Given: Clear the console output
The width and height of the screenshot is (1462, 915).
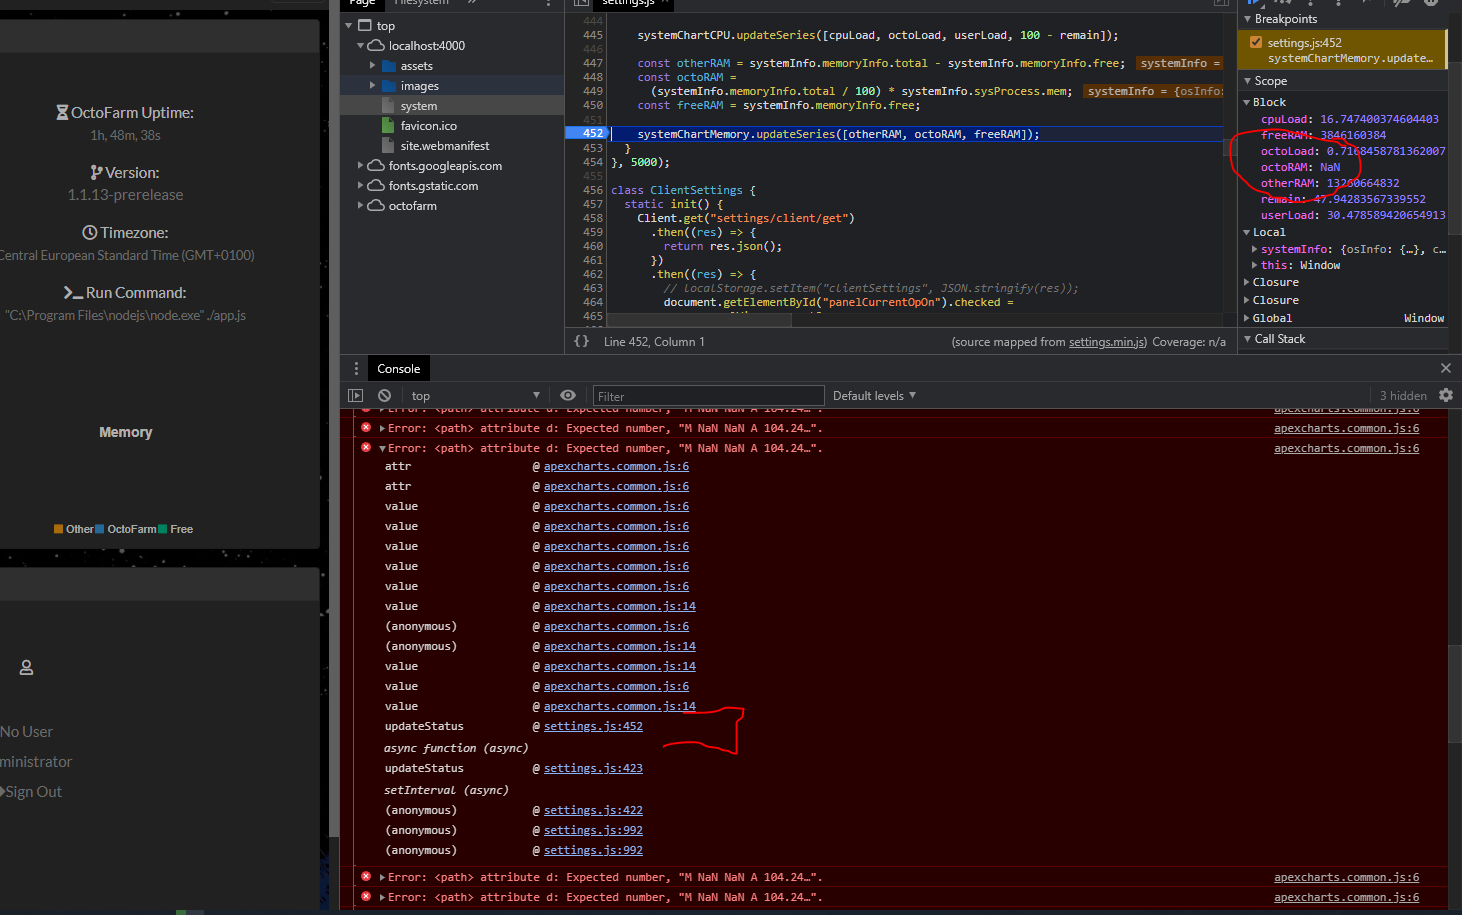Looking at the screenshot, I should [x=383, y=395].
